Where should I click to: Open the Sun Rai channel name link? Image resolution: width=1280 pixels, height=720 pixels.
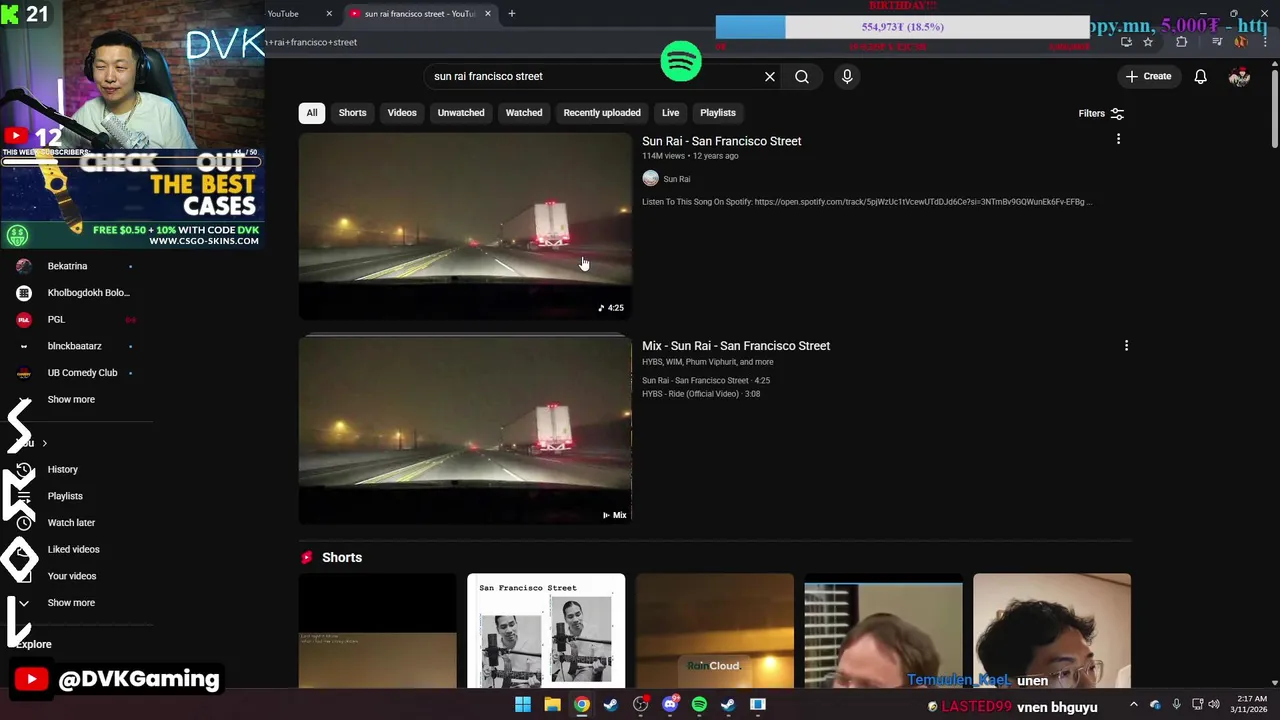677,179
